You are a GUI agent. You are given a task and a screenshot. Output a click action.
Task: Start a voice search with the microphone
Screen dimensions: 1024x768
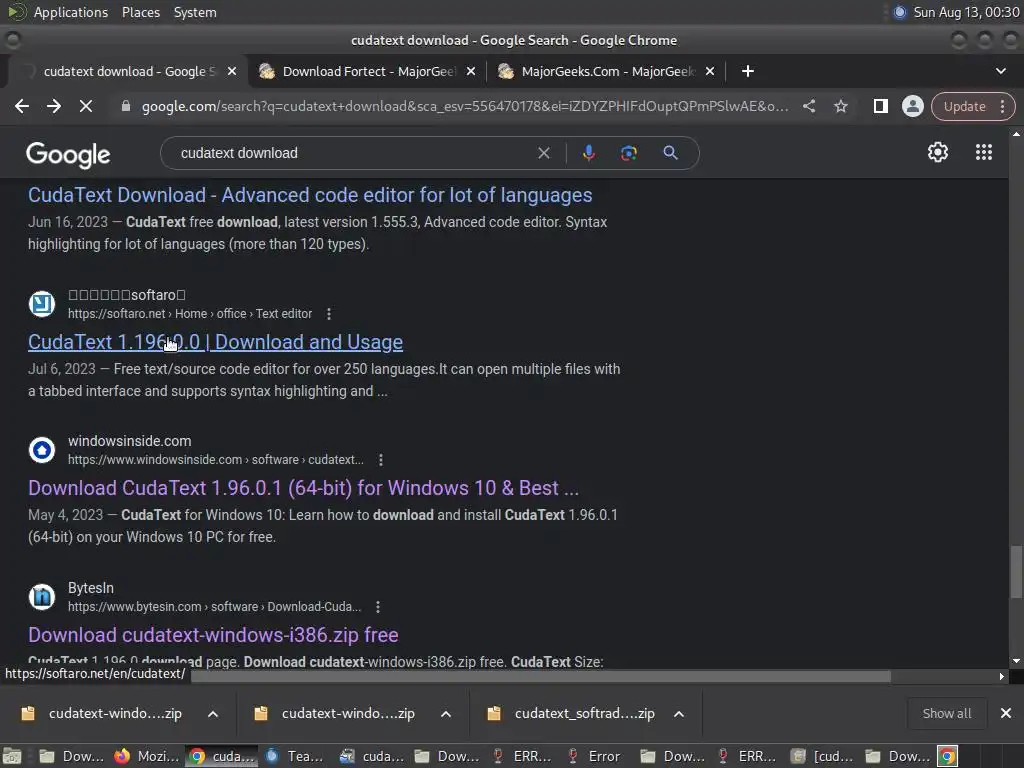tap(588, 153)
